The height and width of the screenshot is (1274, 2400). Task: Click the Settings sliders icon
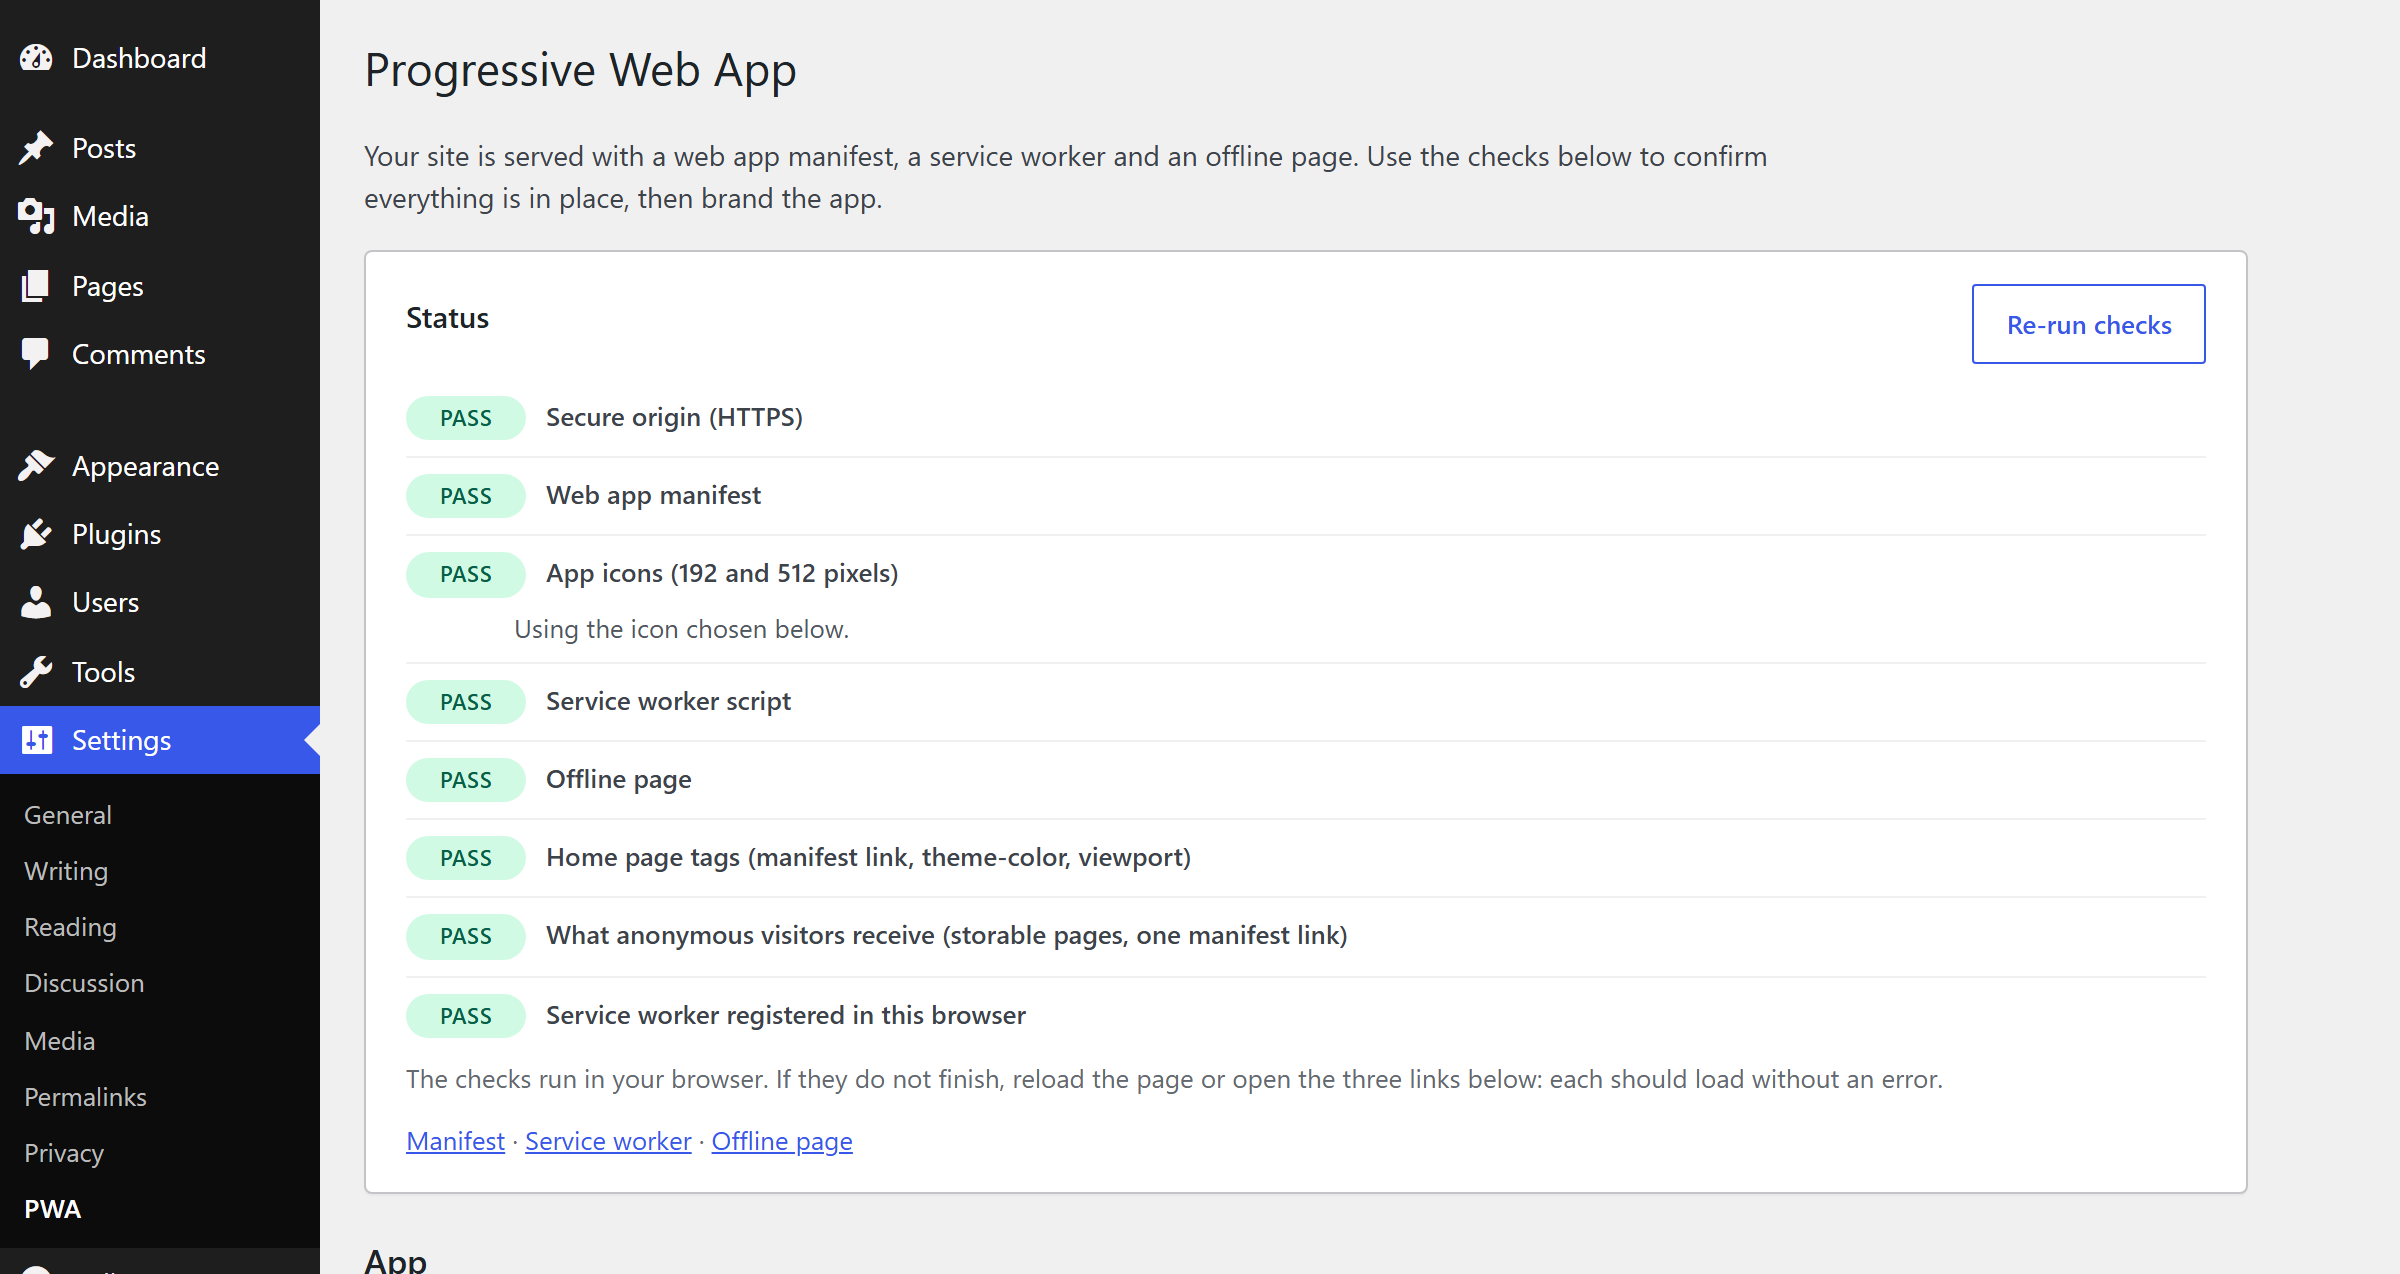click(36, 740)
